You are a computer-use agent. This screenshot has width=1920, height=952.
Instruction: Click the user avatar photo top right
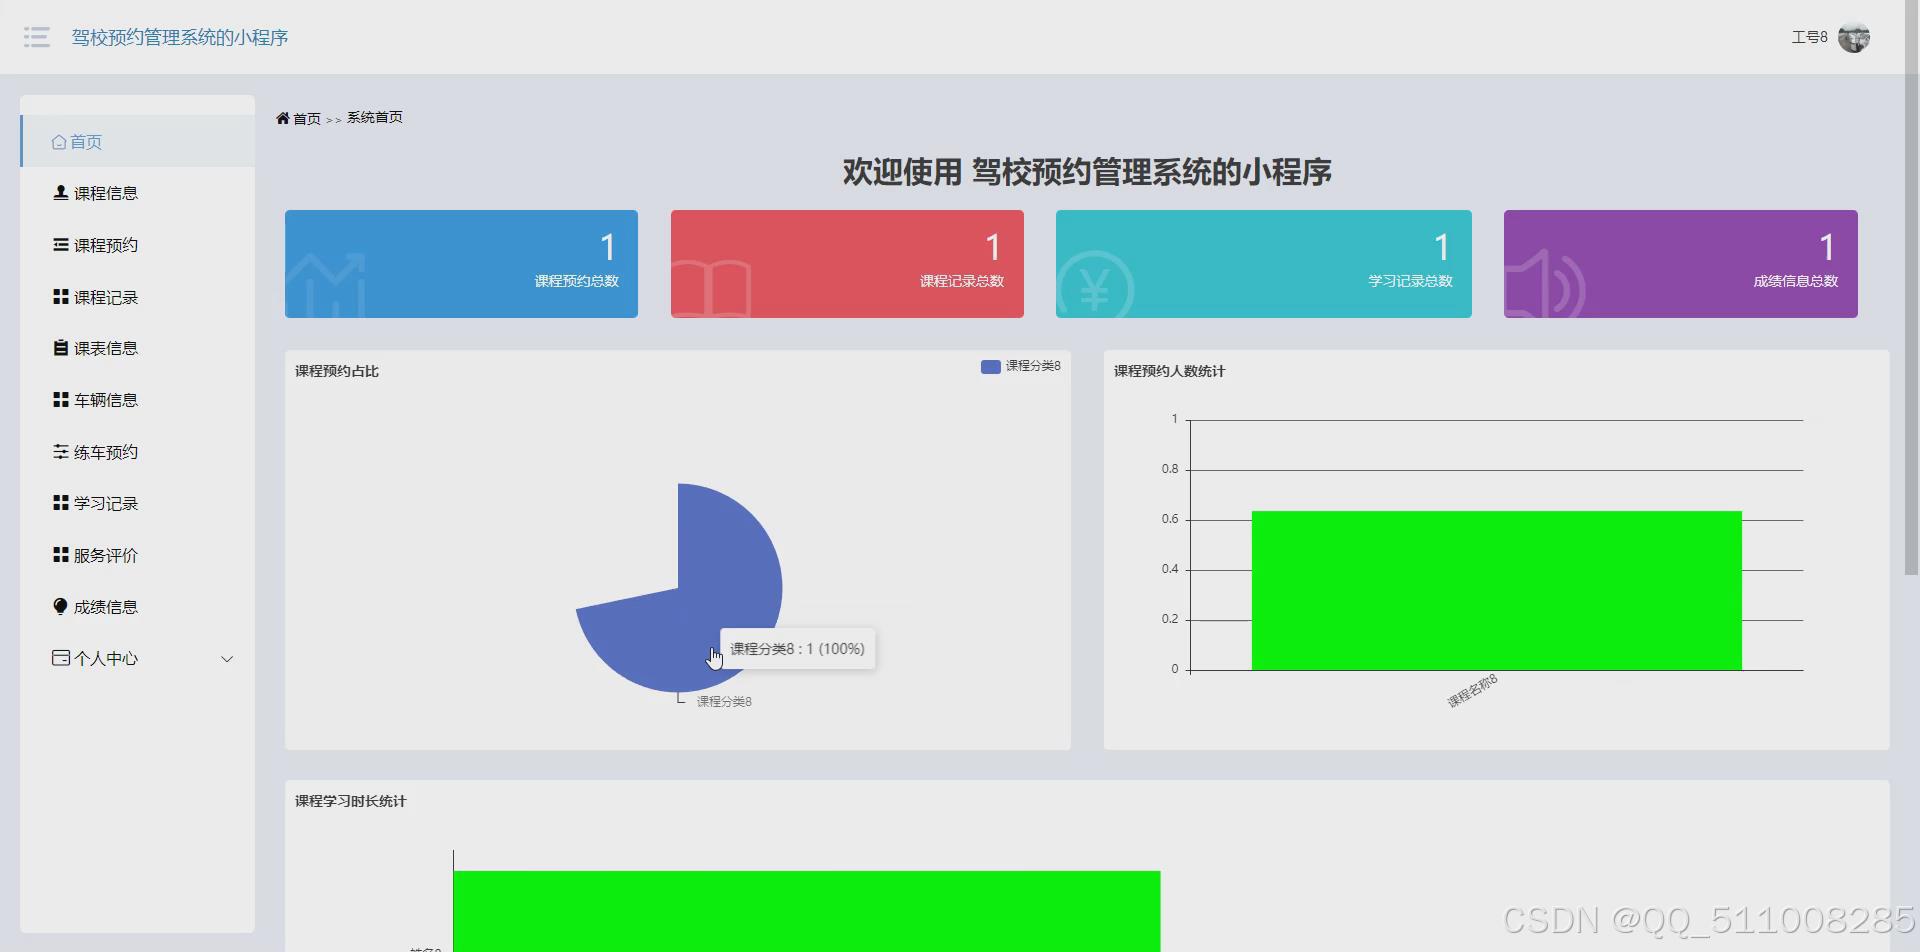click(x=1856, y=37)
